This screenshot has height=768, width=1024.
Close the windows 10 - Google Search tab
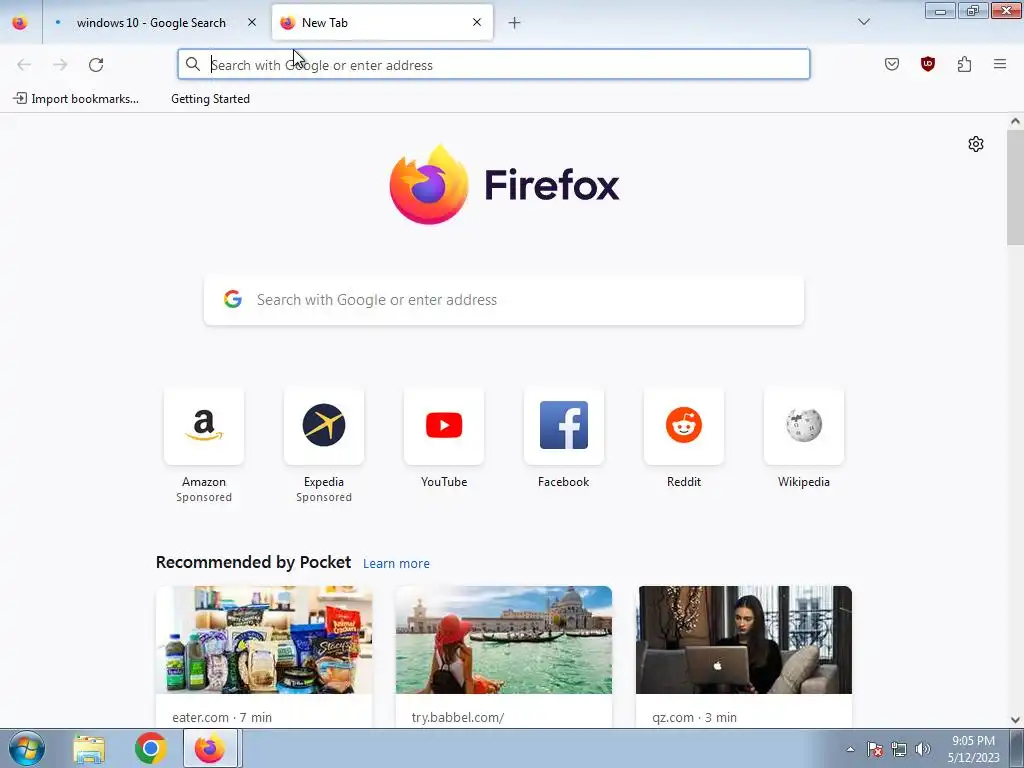pyautogui.click(x=252, y=23)
